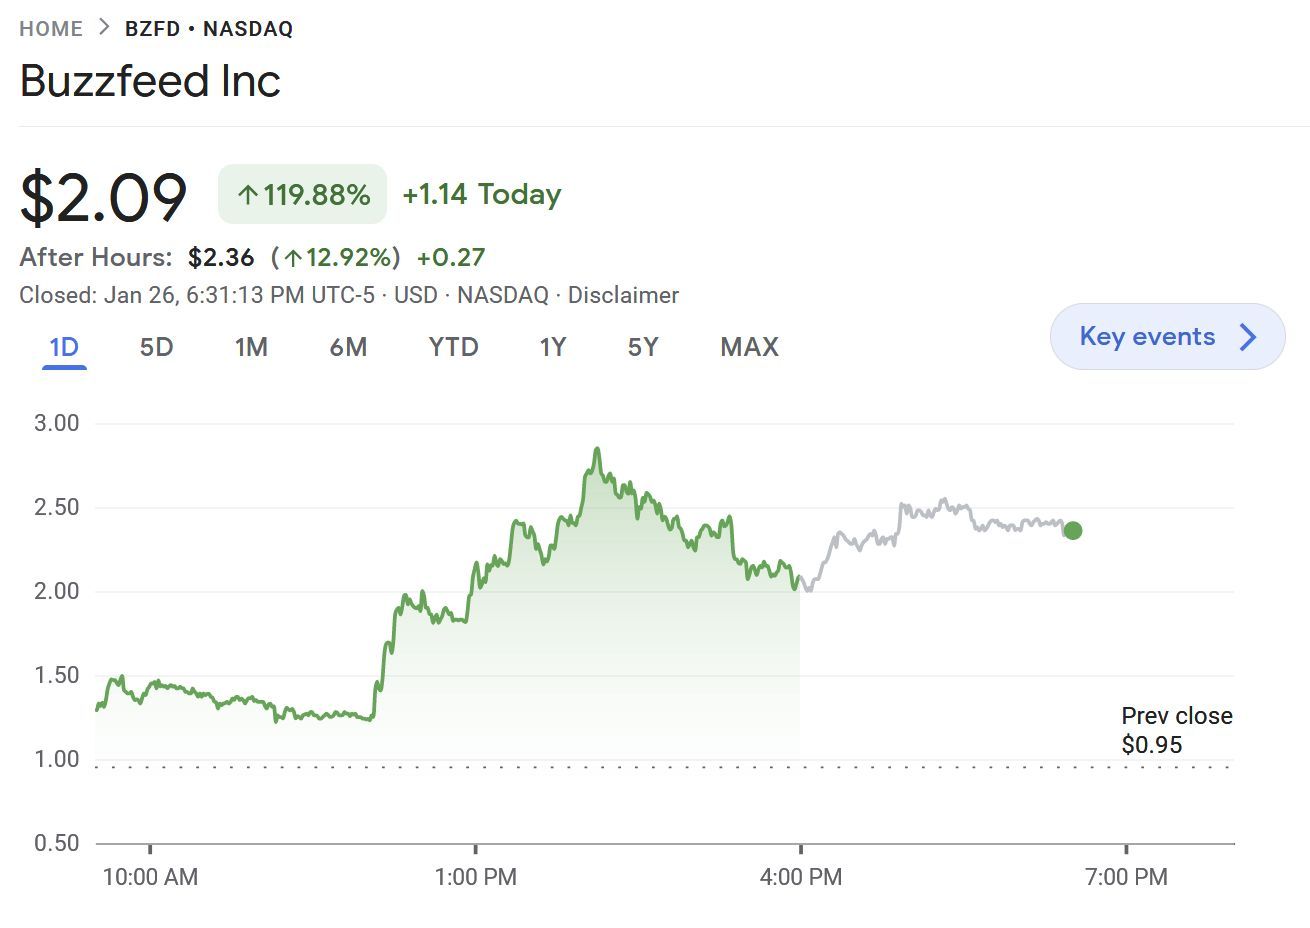Click the breadcrumb chevron arrow after HOME
The image size is (1310, 928).
click(x=104, y=28)
